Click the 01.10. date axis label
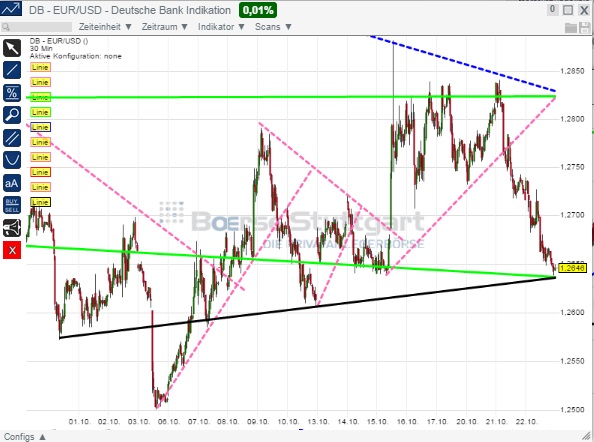 [79, 422]
